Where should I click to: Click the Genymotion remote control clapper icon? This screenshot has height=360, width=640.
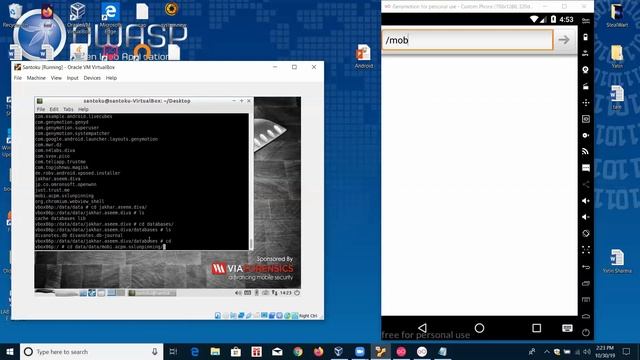(586, 86)
